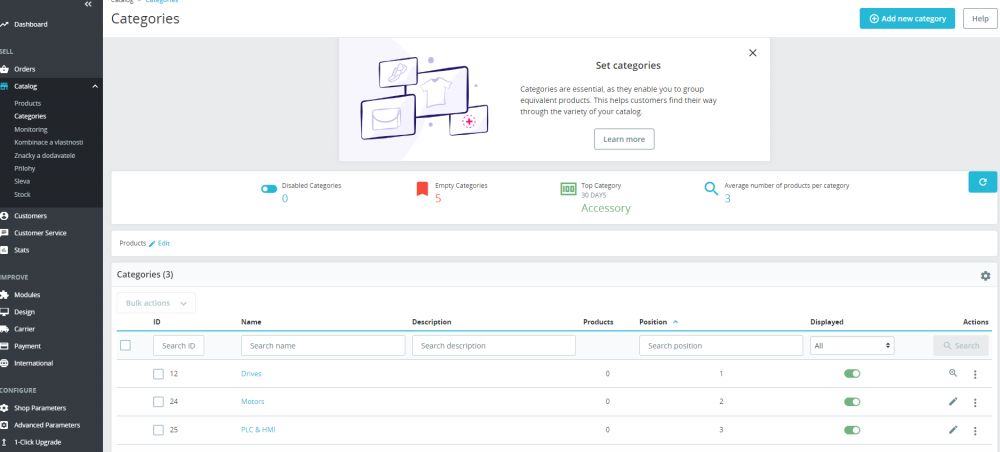Click Add new category button
Screen dimensions: 1000x452
click(907, 18)
